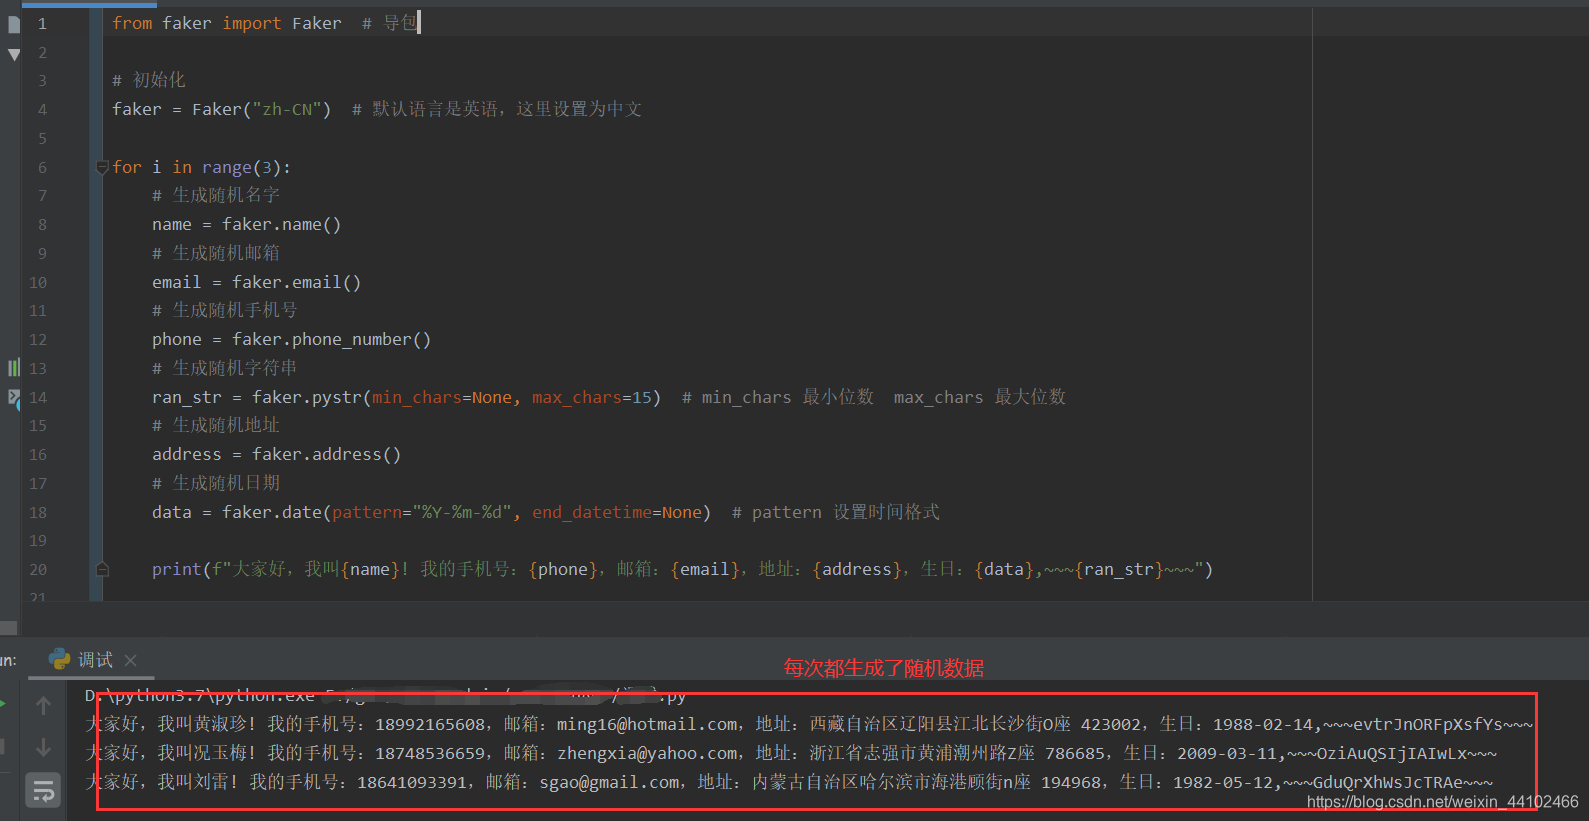The image size is (1589, 821).
Task: Place cursor on 'from faker import Faker' line
Action: point(226,23)
